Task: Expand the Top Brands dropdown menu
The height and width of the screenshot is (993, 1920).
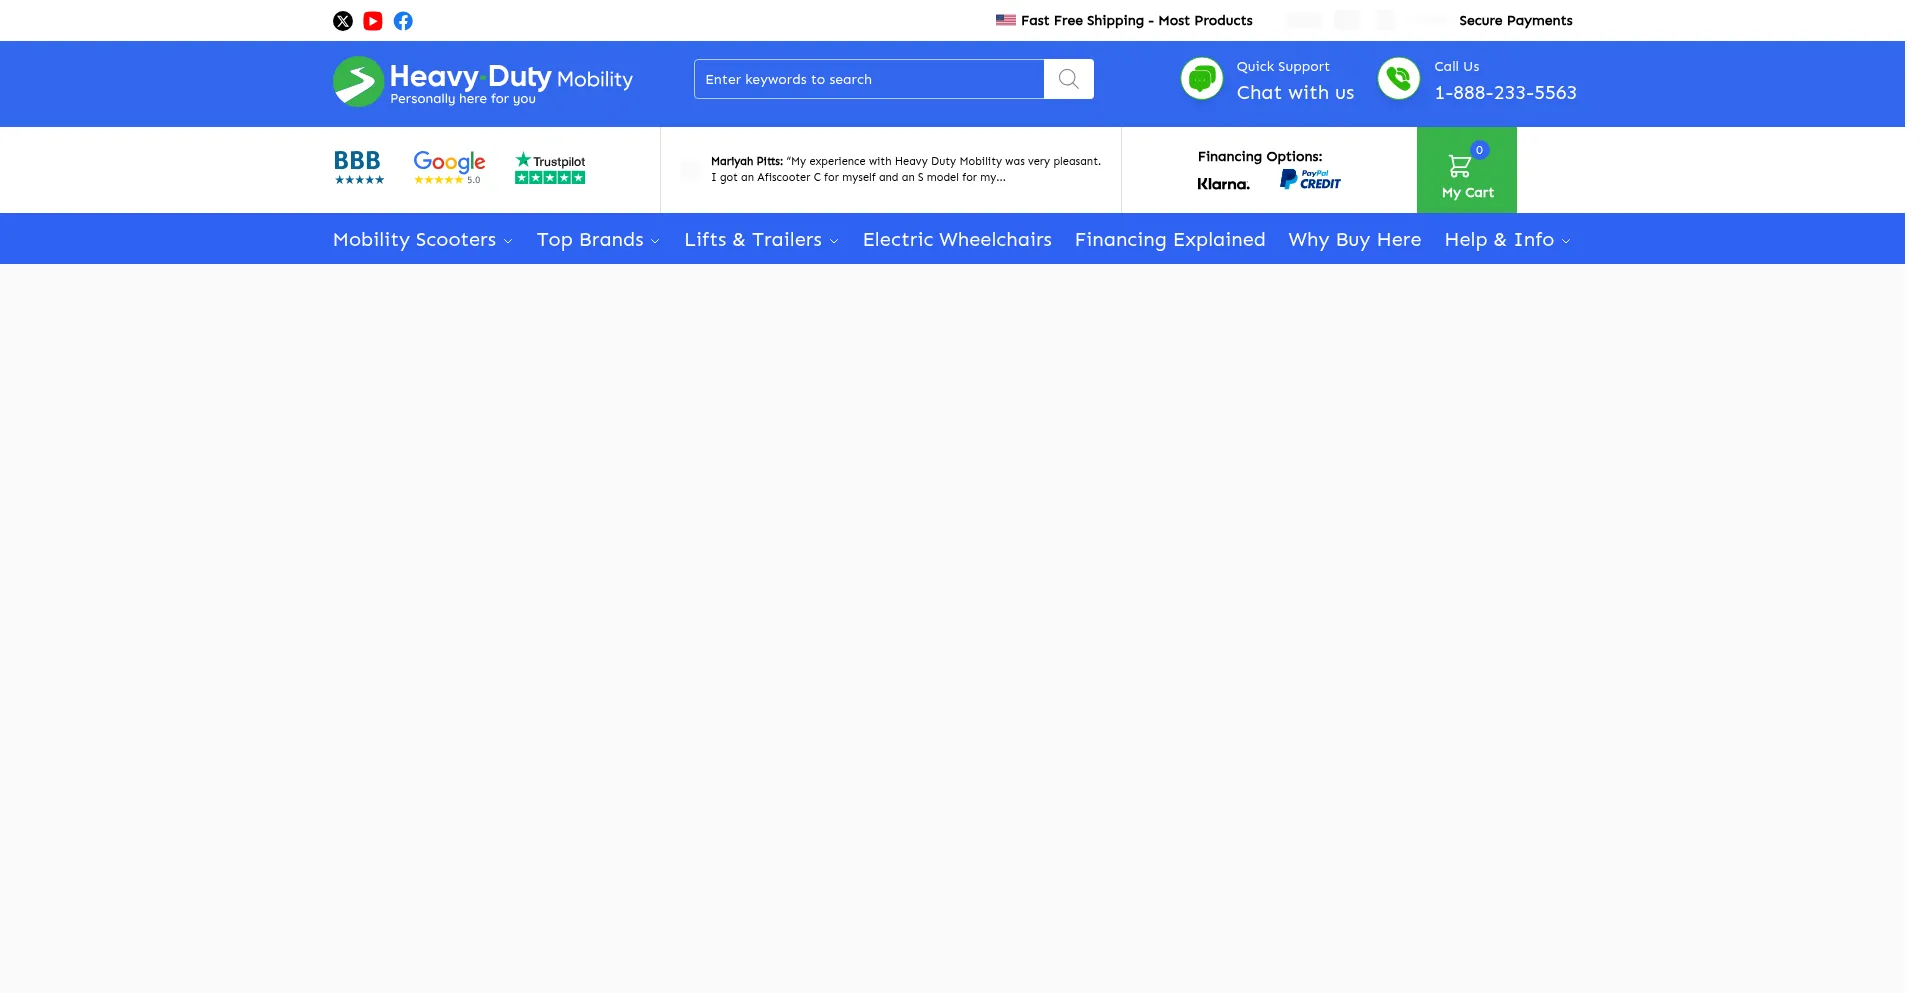Action: click(598, 240)
